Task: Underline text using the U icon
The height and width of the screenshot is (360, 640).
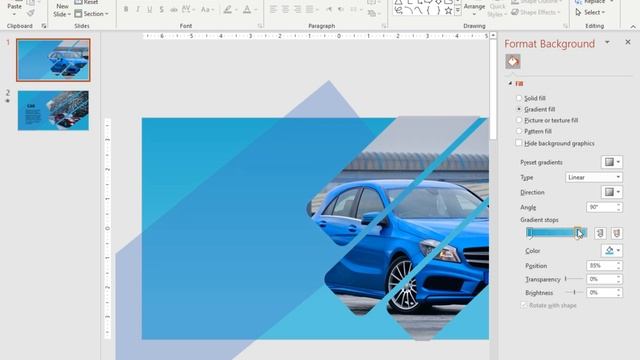Action: click(x=149, y=9)
